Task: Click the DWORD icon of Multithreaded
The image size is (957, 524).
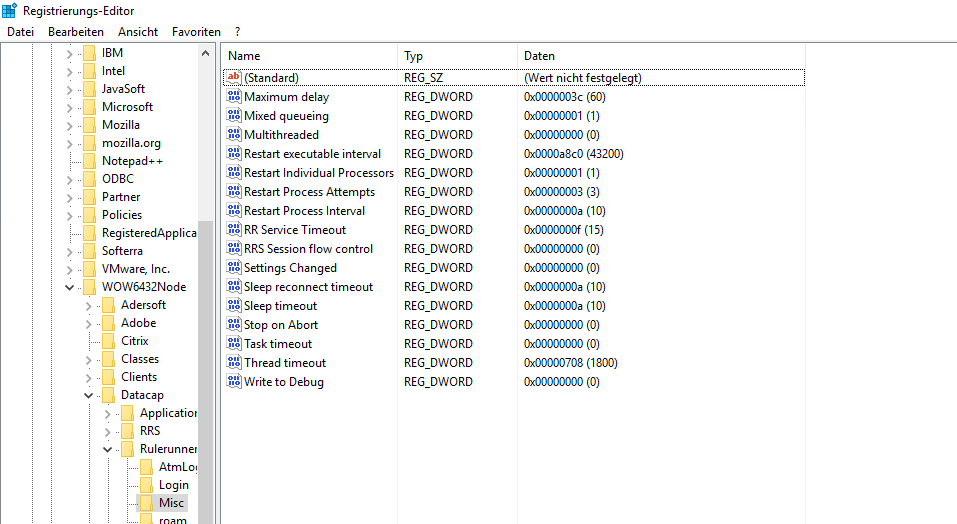Action: point(233,134)
